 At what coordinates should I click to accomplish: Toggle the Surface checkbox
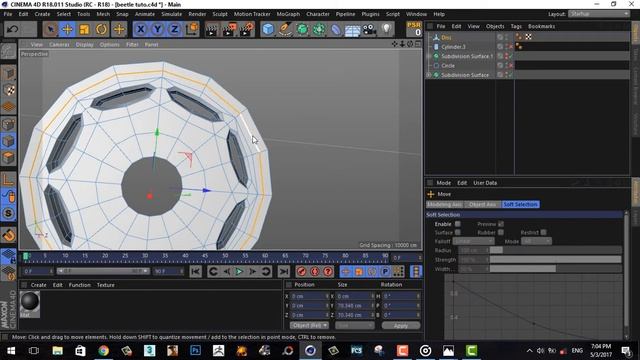pyautogui.click(x=458, y=232)
